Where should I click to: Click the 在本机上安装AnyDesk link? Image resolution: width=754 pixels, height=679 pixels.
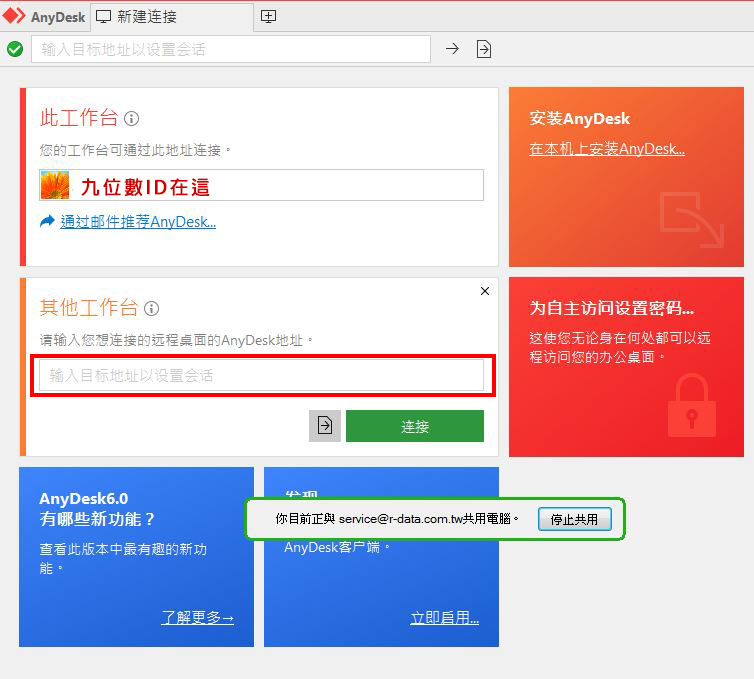[607, 149]
